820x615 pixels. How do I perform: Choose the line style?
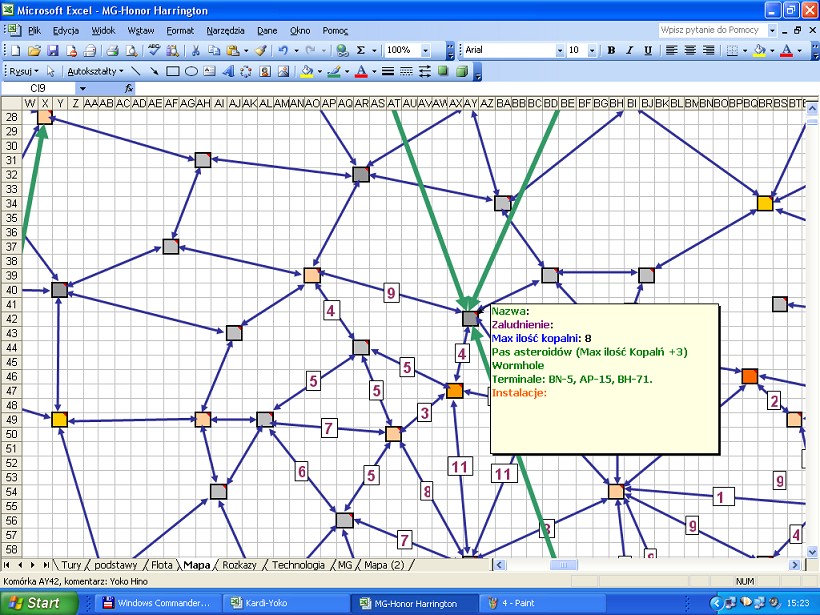point(388,71)
